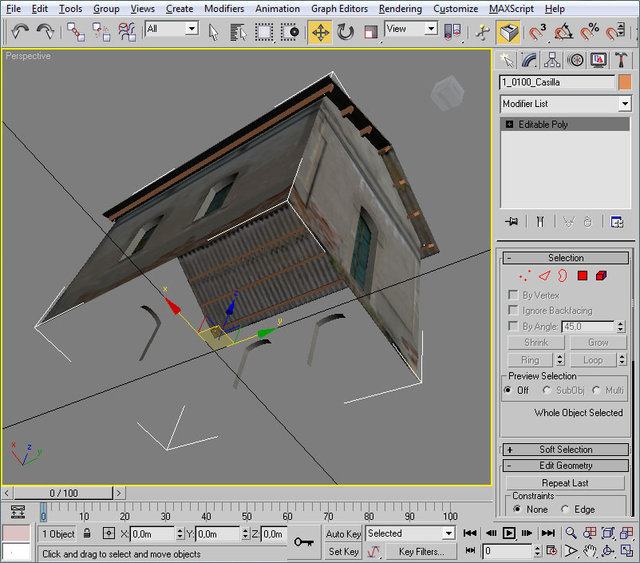Expand the Soft Selection rollout

[565, 449]
